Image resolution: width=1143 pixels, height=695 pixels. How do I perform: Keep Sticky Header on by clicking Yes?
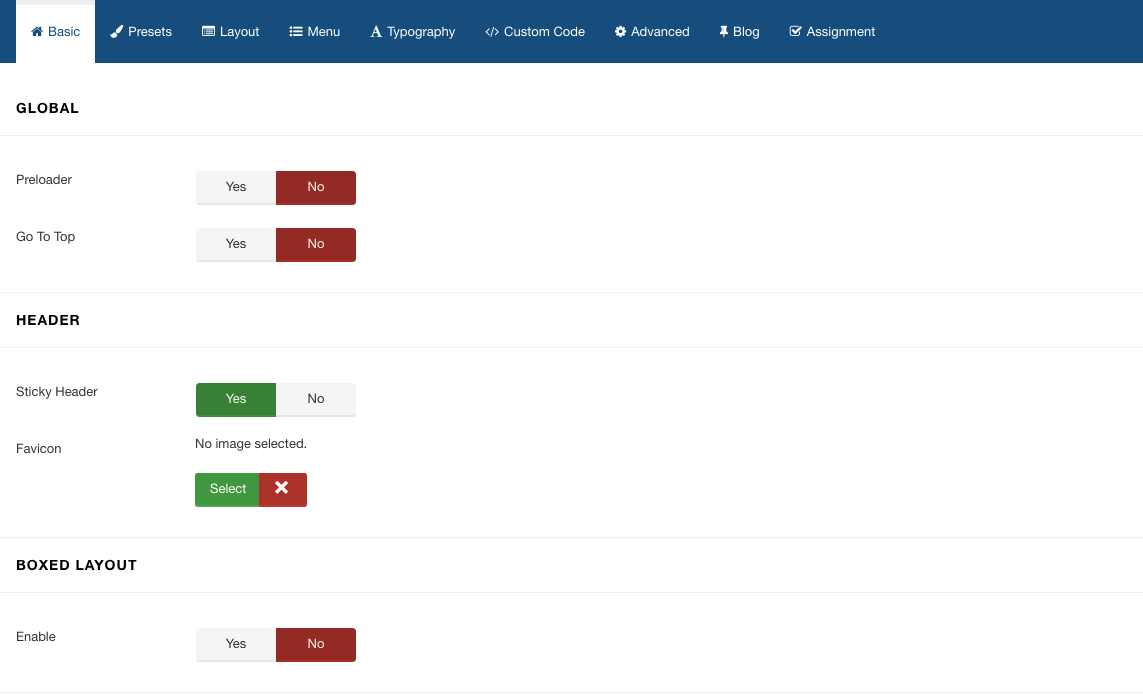236,399
